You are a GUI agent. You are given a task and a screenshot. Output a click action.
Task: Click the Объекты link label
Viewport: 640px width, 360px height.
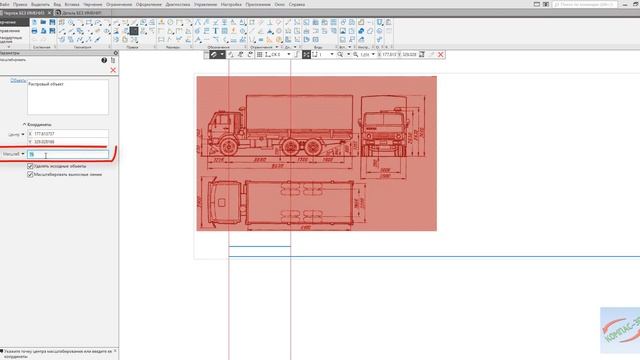(x=18, y=80)
